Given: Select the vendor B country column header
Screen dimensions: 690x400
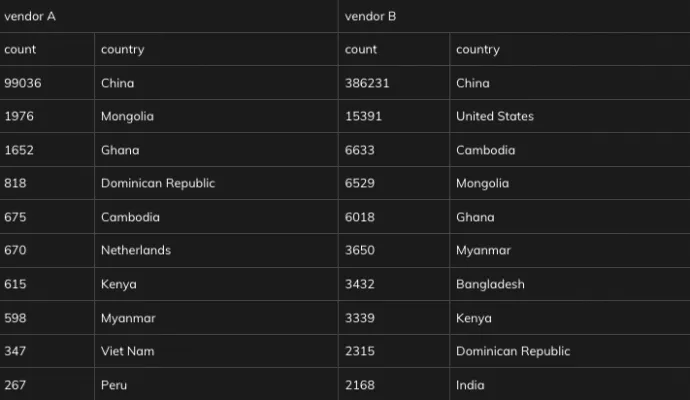Looking at the screenshot, I should pyautogui.click(x=570, y=49).
